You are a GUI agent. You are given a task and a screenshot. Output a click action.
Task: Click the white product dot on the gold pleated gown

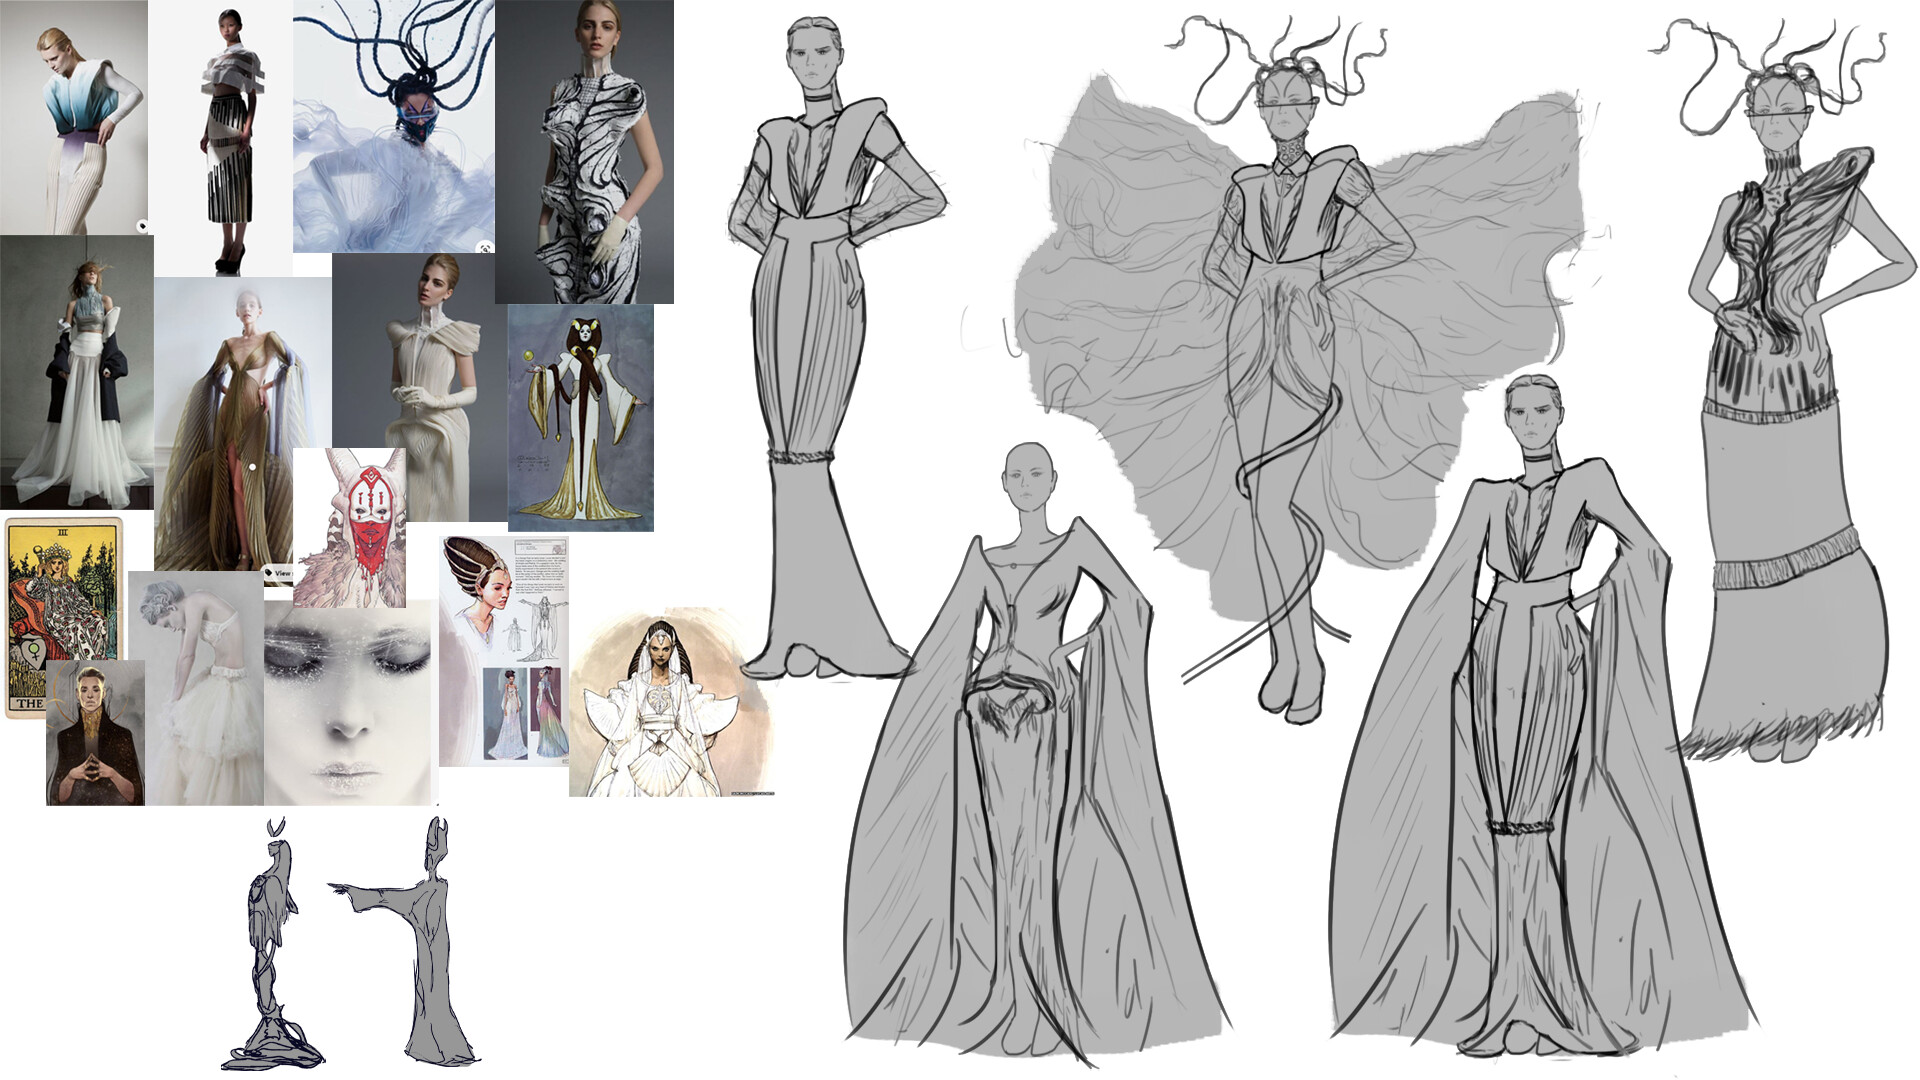point(252,467)
